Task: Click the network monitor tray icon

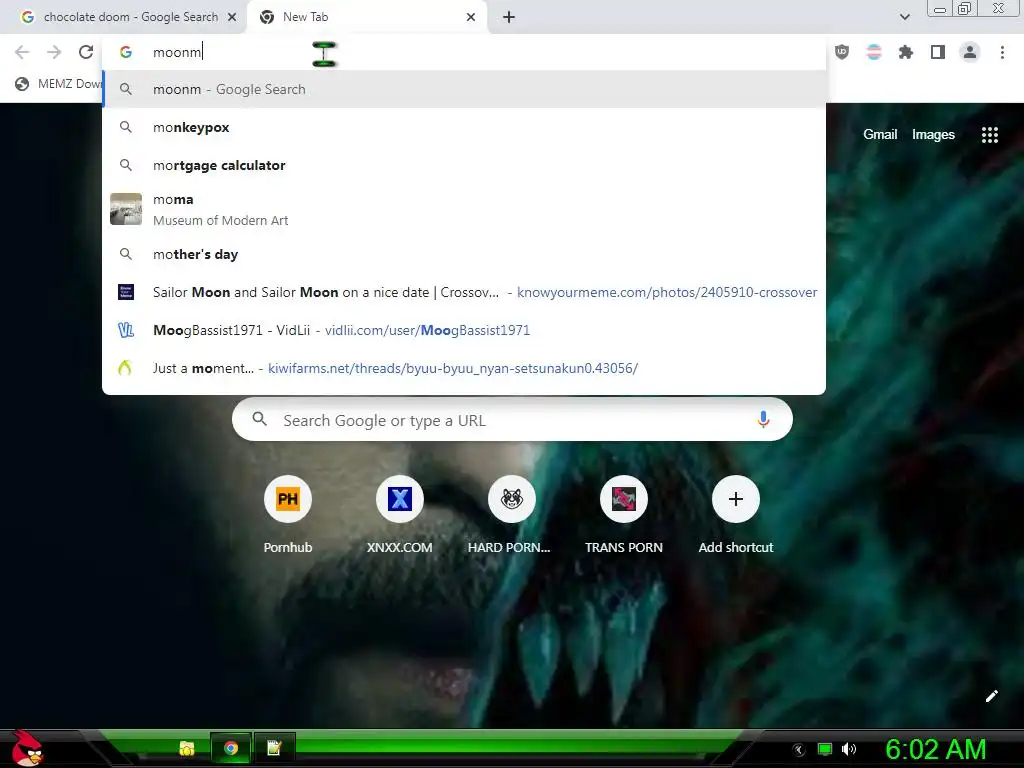Action: click(x=825, y=750)
